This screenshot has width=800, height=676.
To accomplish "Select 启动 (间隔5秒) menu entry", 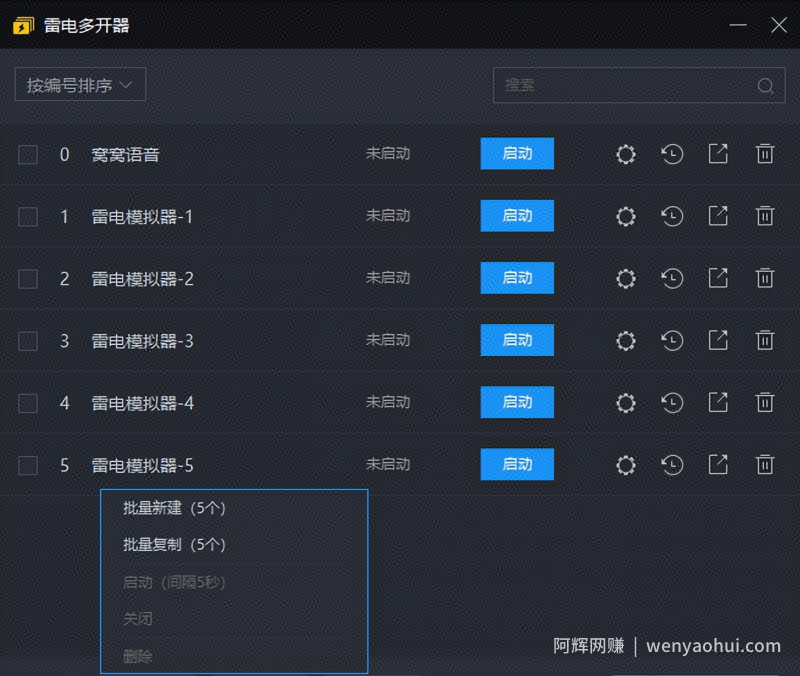I will 174,582.
